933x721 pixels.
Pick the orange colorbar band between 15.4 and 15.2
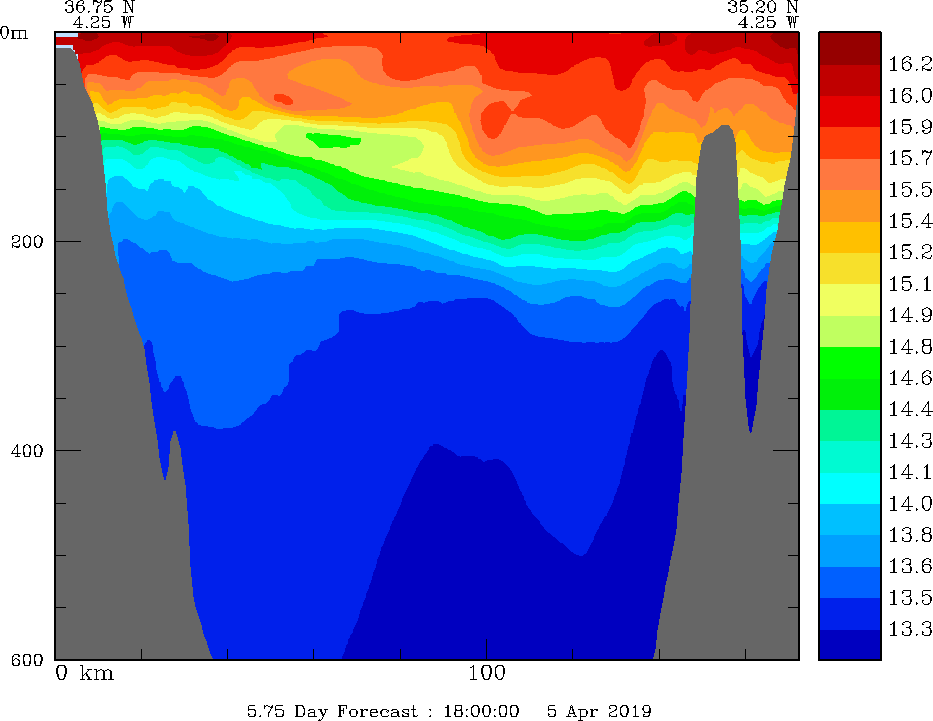(x=850, y=237)
